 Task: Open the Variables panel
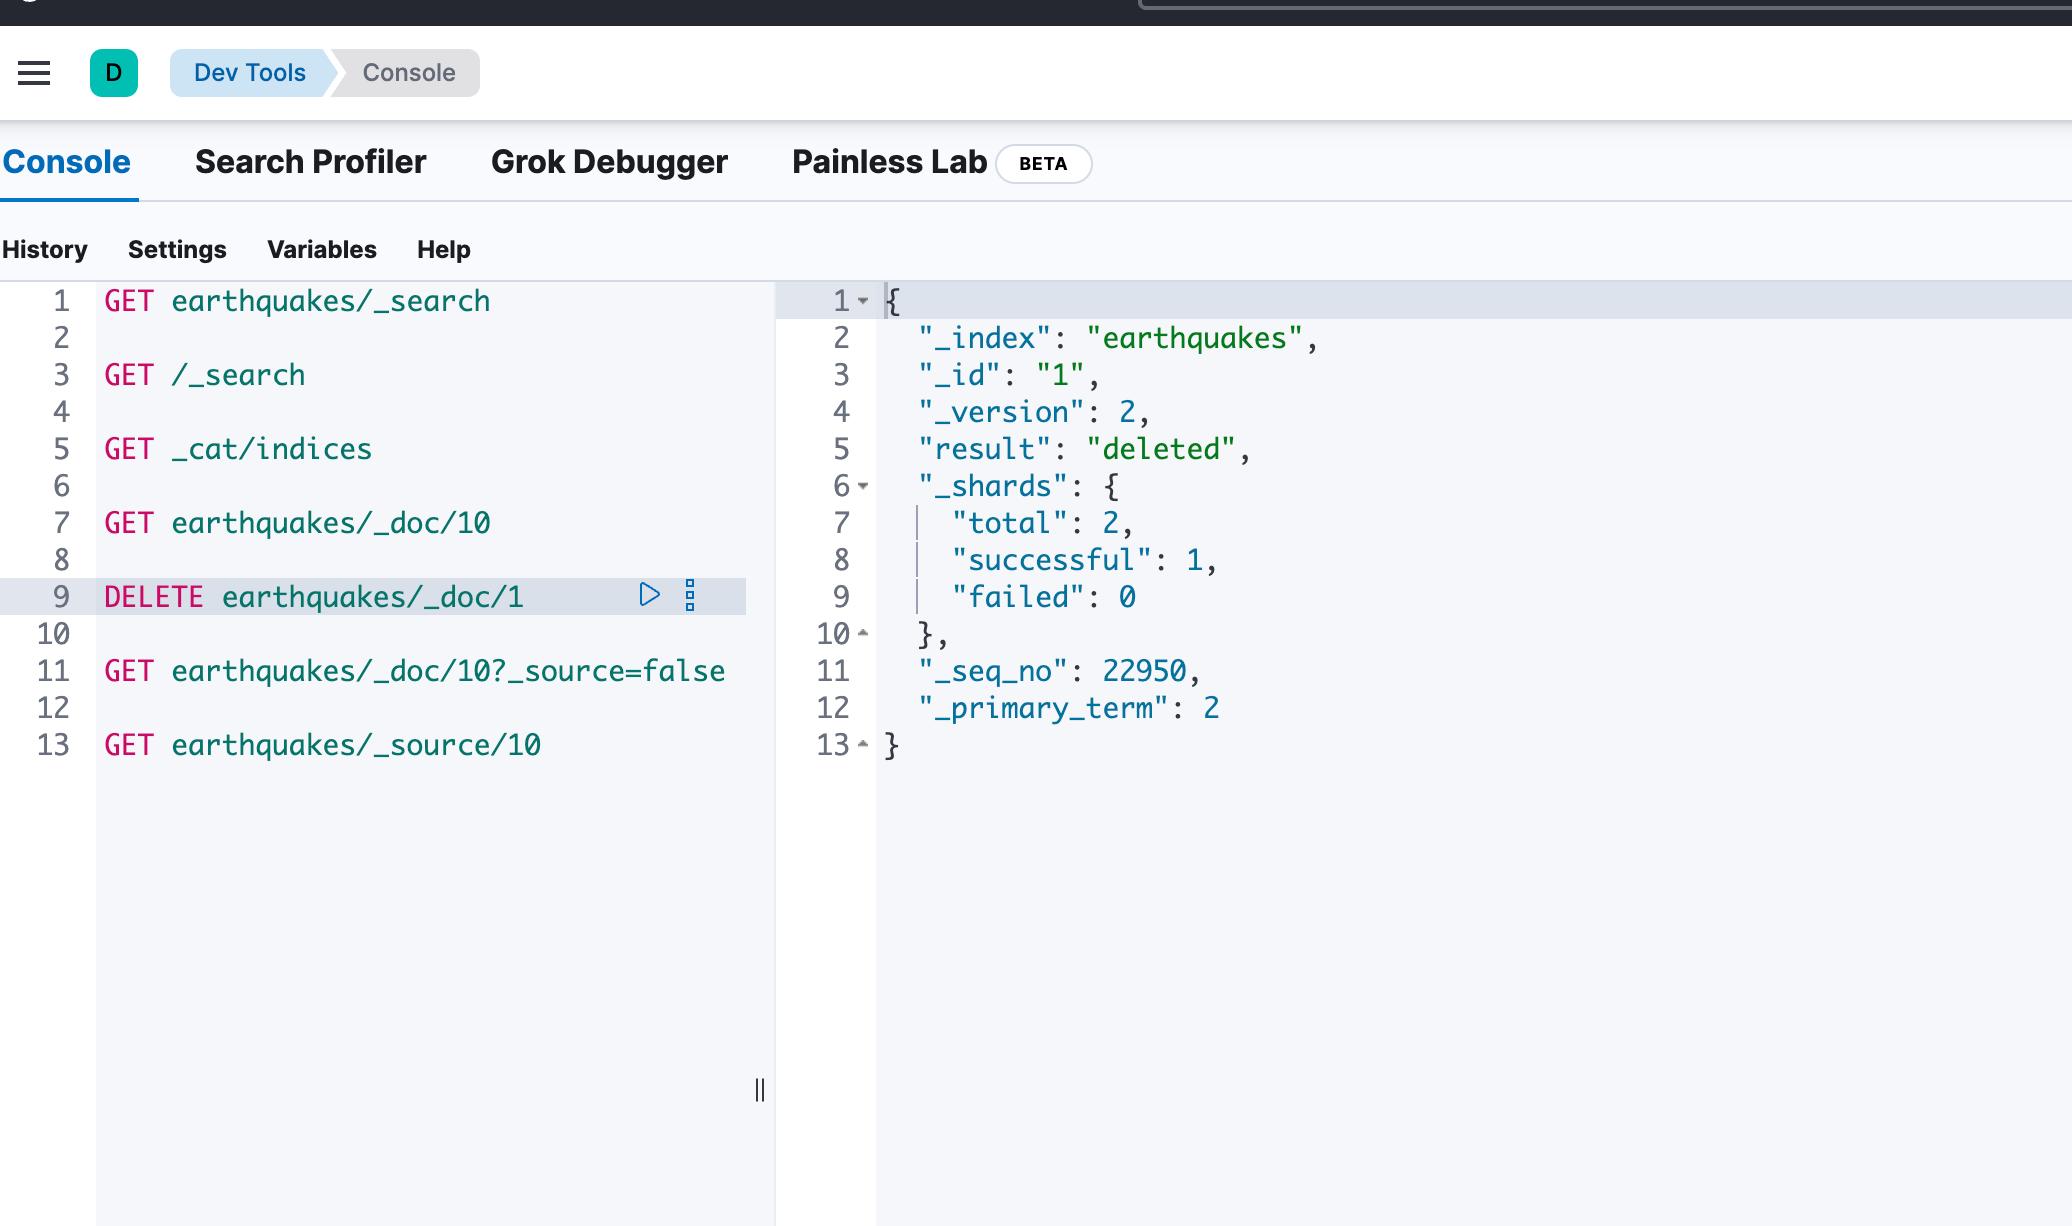pyautogui.click(x=322, y=249)
